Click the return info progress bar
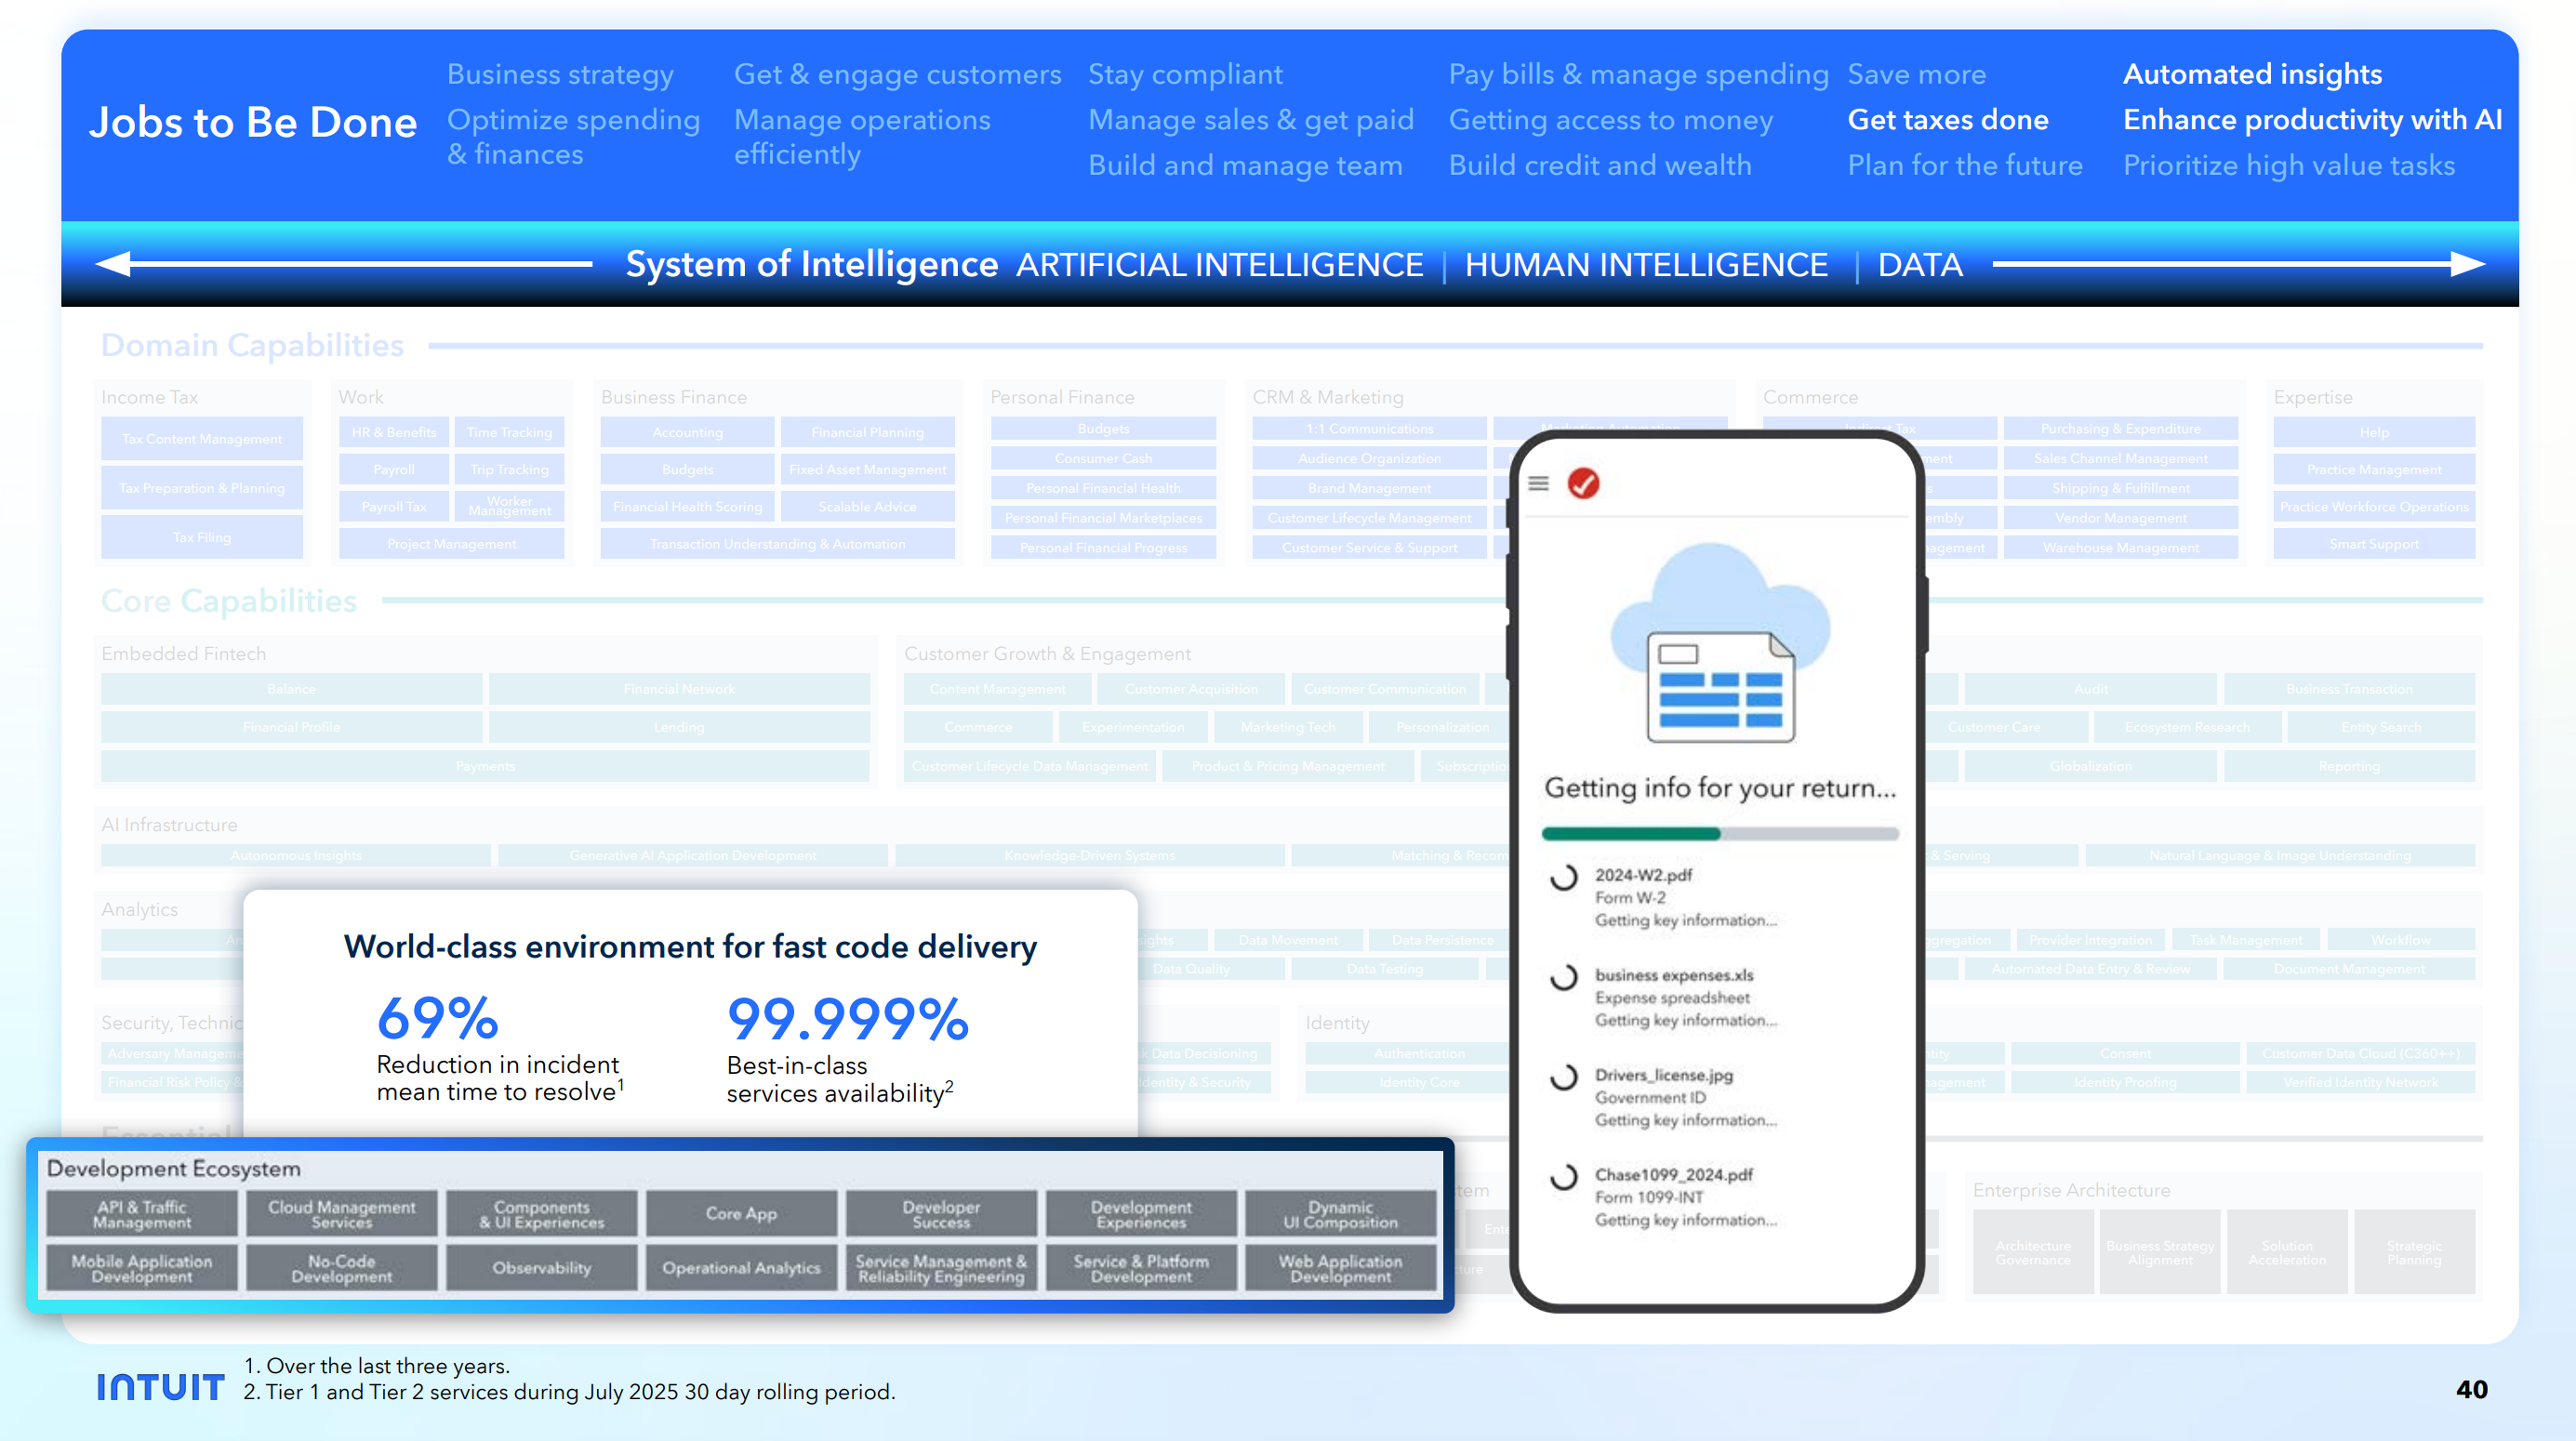 (1719, 833)
